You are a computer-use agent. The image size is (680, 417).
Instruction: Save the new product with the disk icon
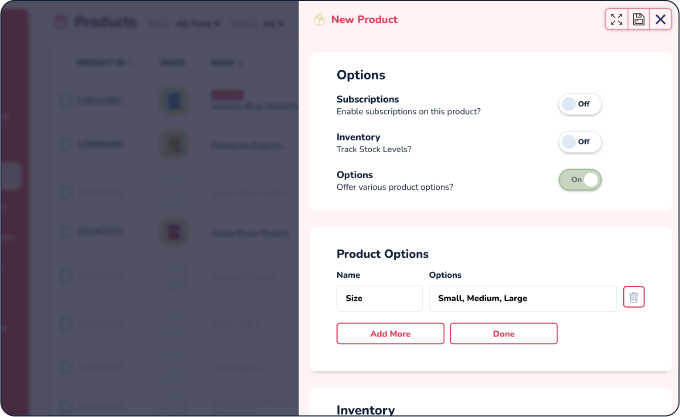tap(638, 20)
